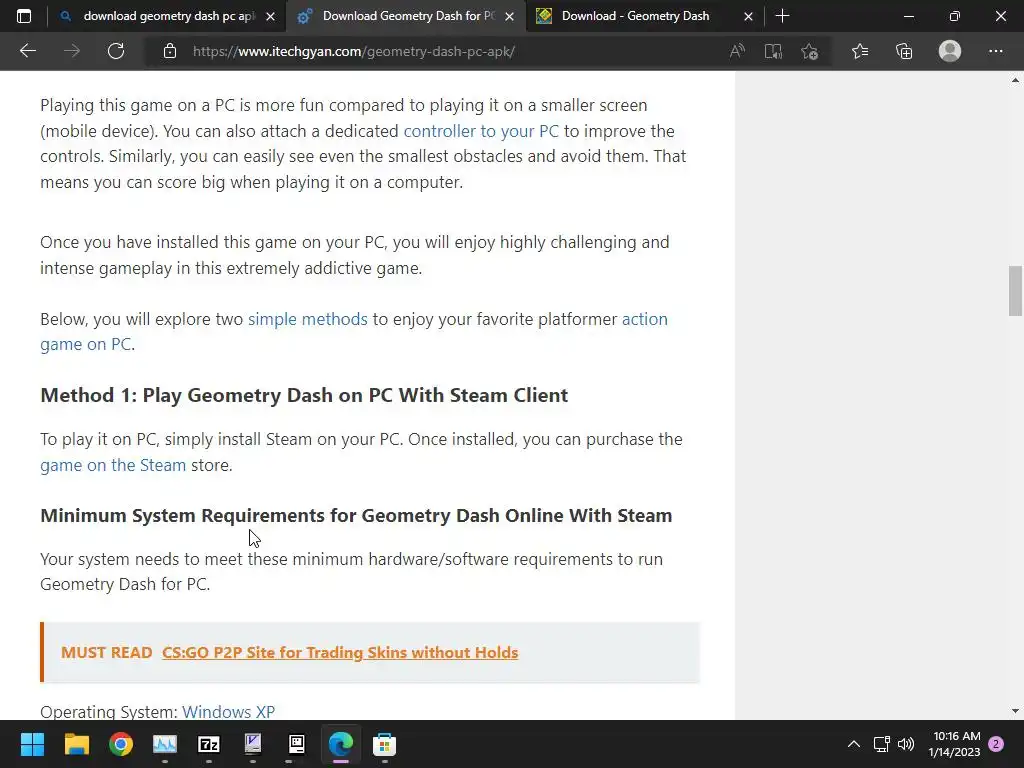Open the tab actions menu icon

click(x=24, y=16)
